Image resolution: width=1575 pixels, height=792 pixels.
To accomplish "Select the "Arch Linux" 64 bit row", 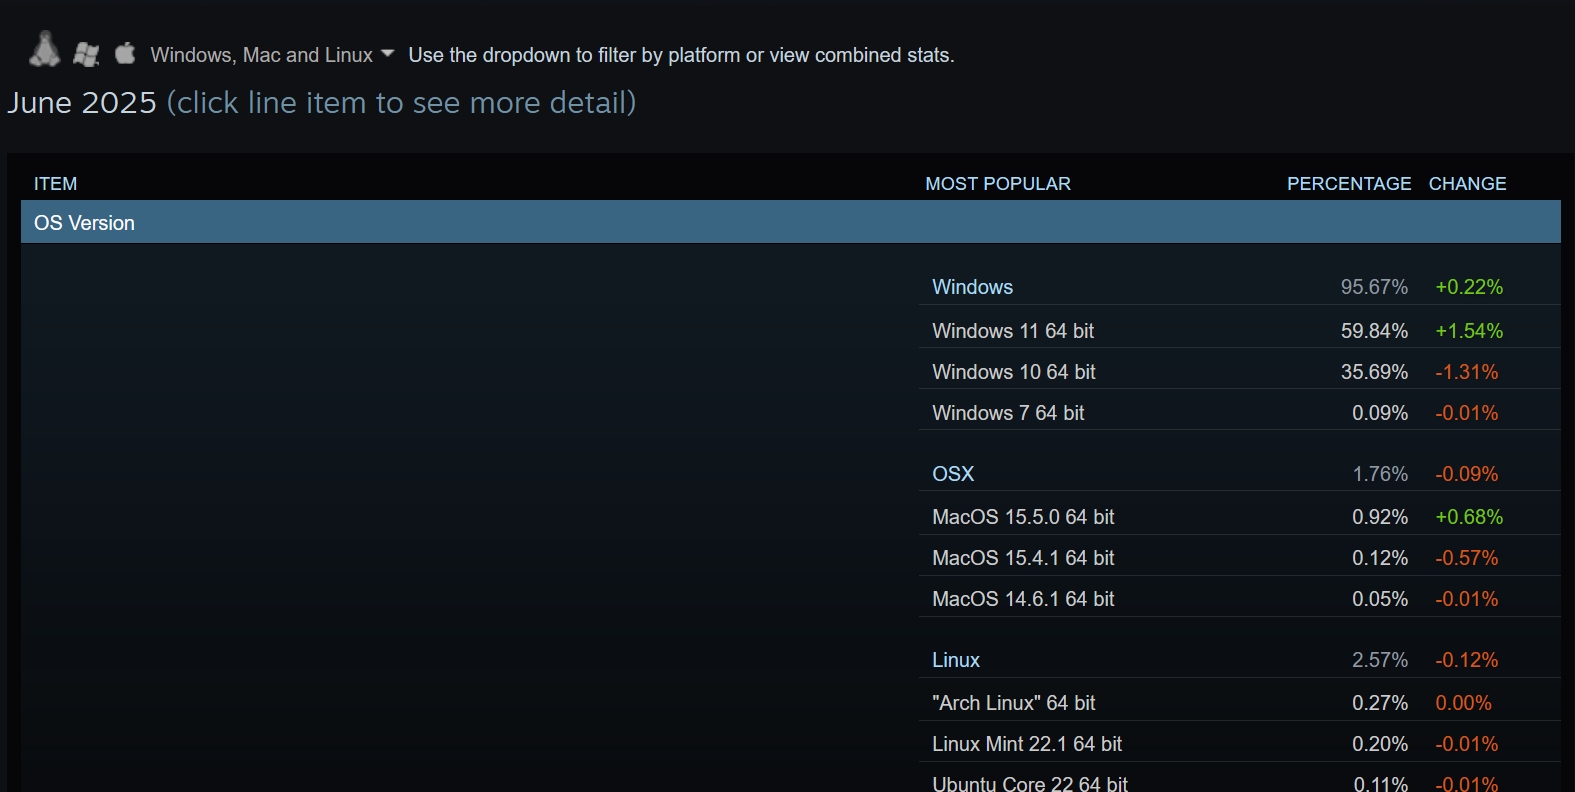I will tap(1240, 702).
